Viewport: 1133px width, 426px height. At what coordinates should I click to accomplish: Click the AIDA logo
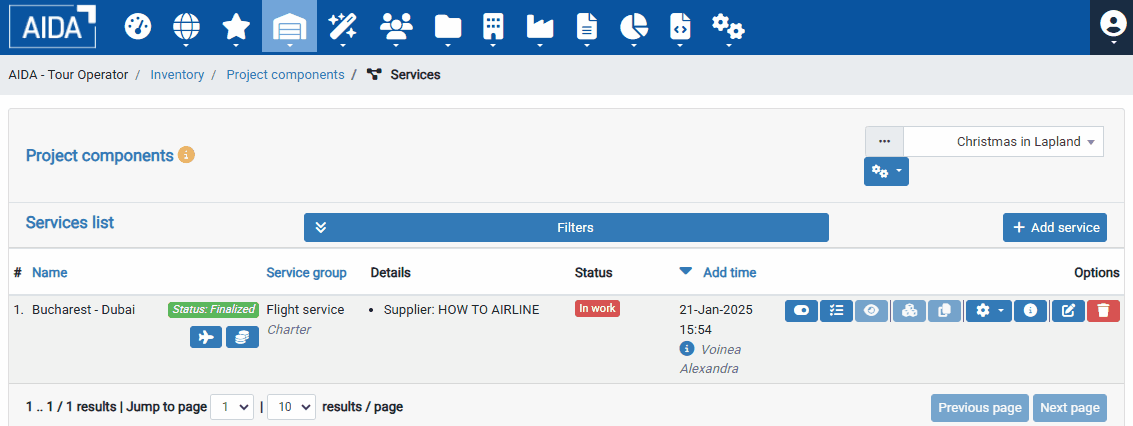(x=52, y=26)
